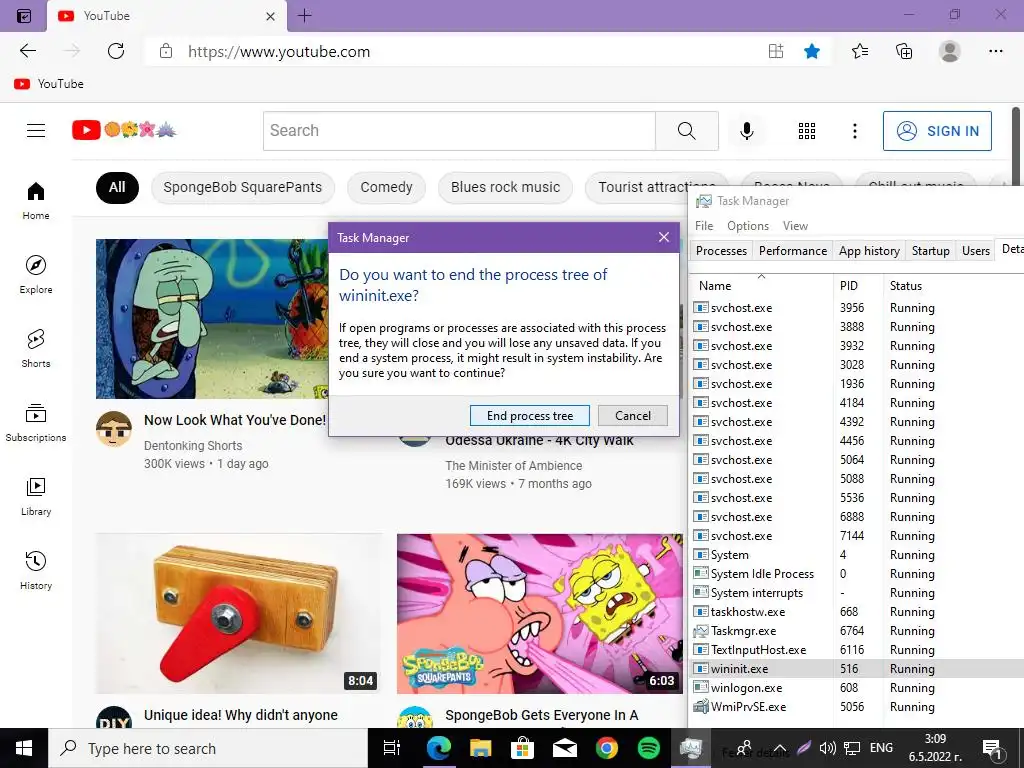
Task: Select the Comedy filter chip
Action: (386, 187)
